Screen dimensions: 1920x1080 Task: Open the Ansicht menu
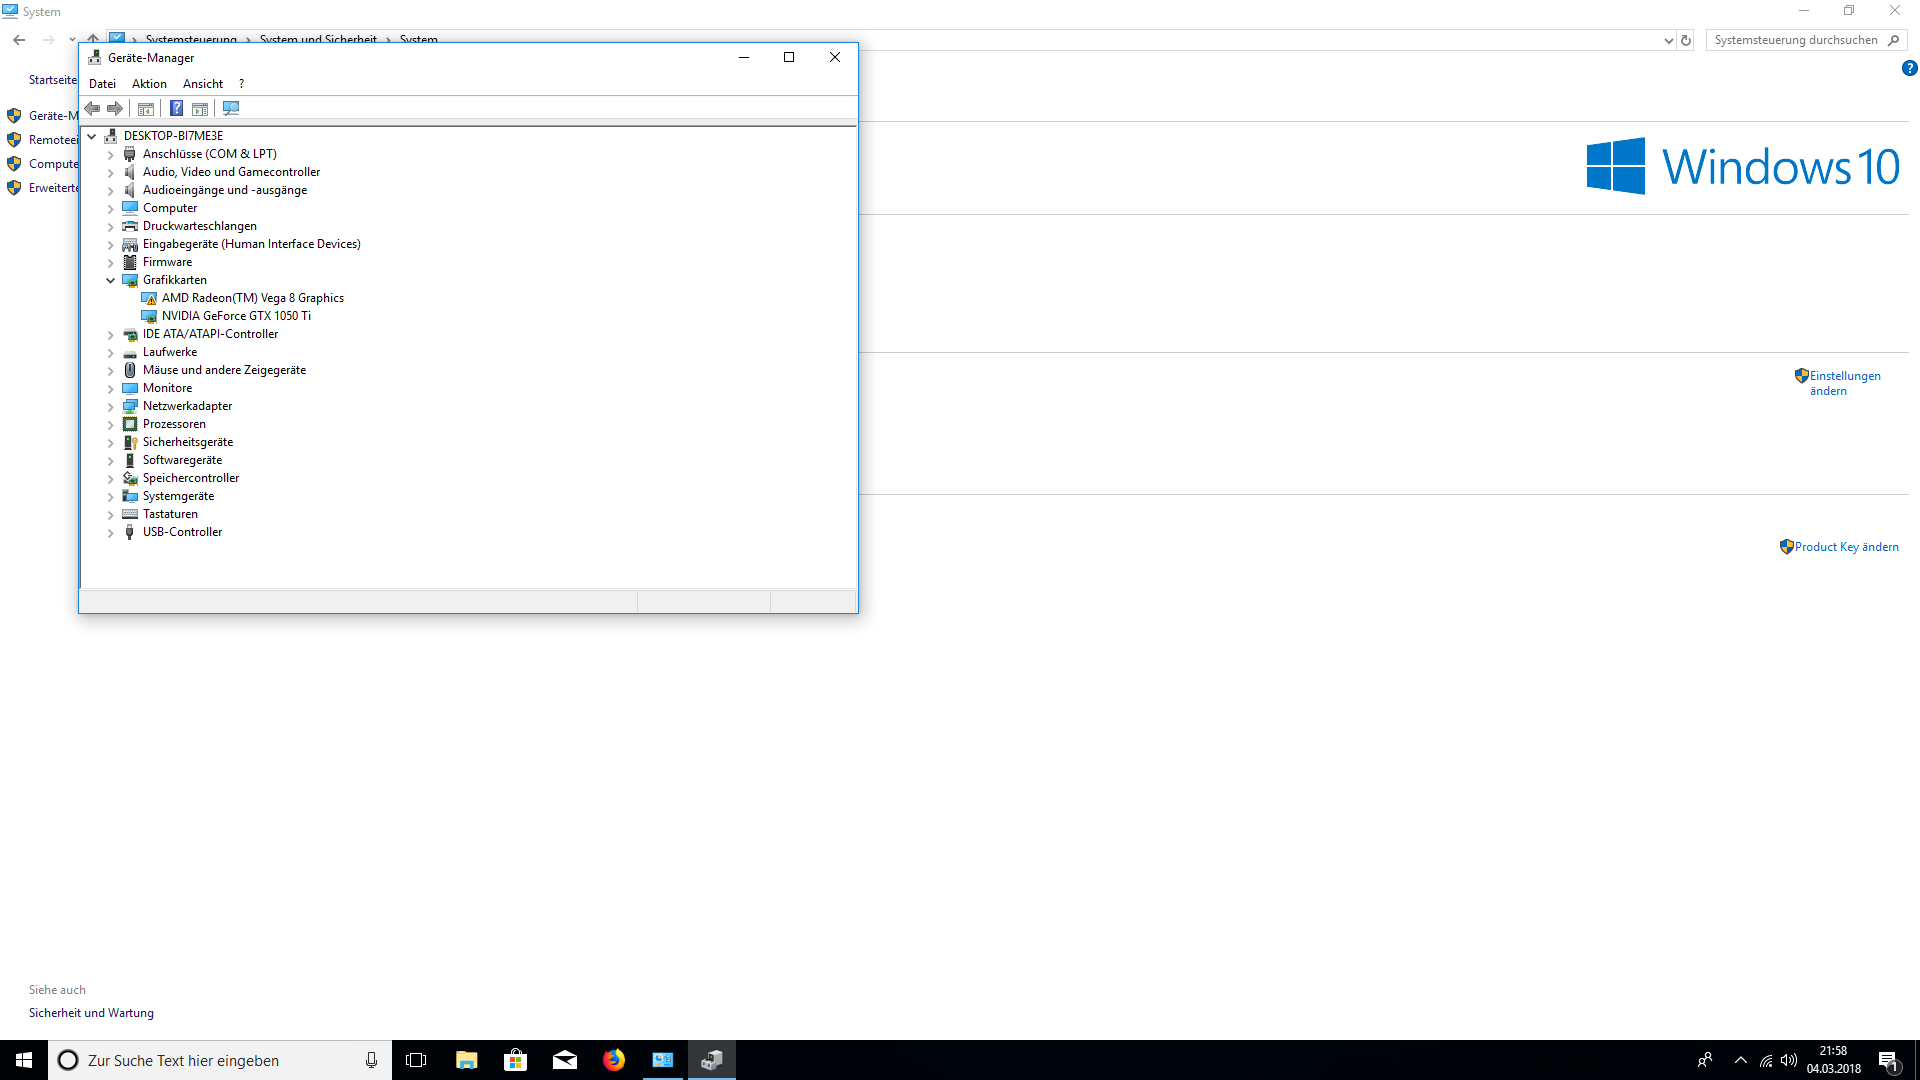(203, 84)
